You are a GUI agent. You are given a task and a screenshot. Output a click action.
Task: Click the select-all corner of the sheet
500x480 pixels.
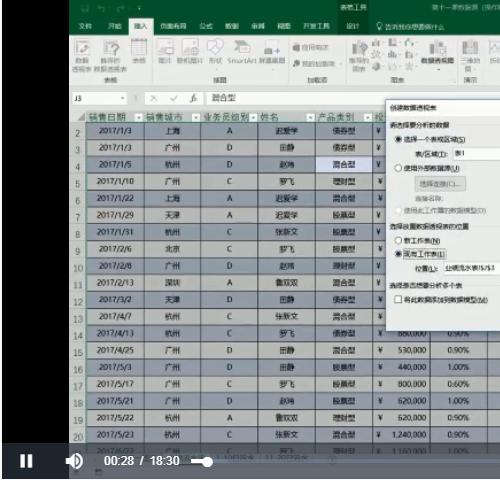coord(80,117)
